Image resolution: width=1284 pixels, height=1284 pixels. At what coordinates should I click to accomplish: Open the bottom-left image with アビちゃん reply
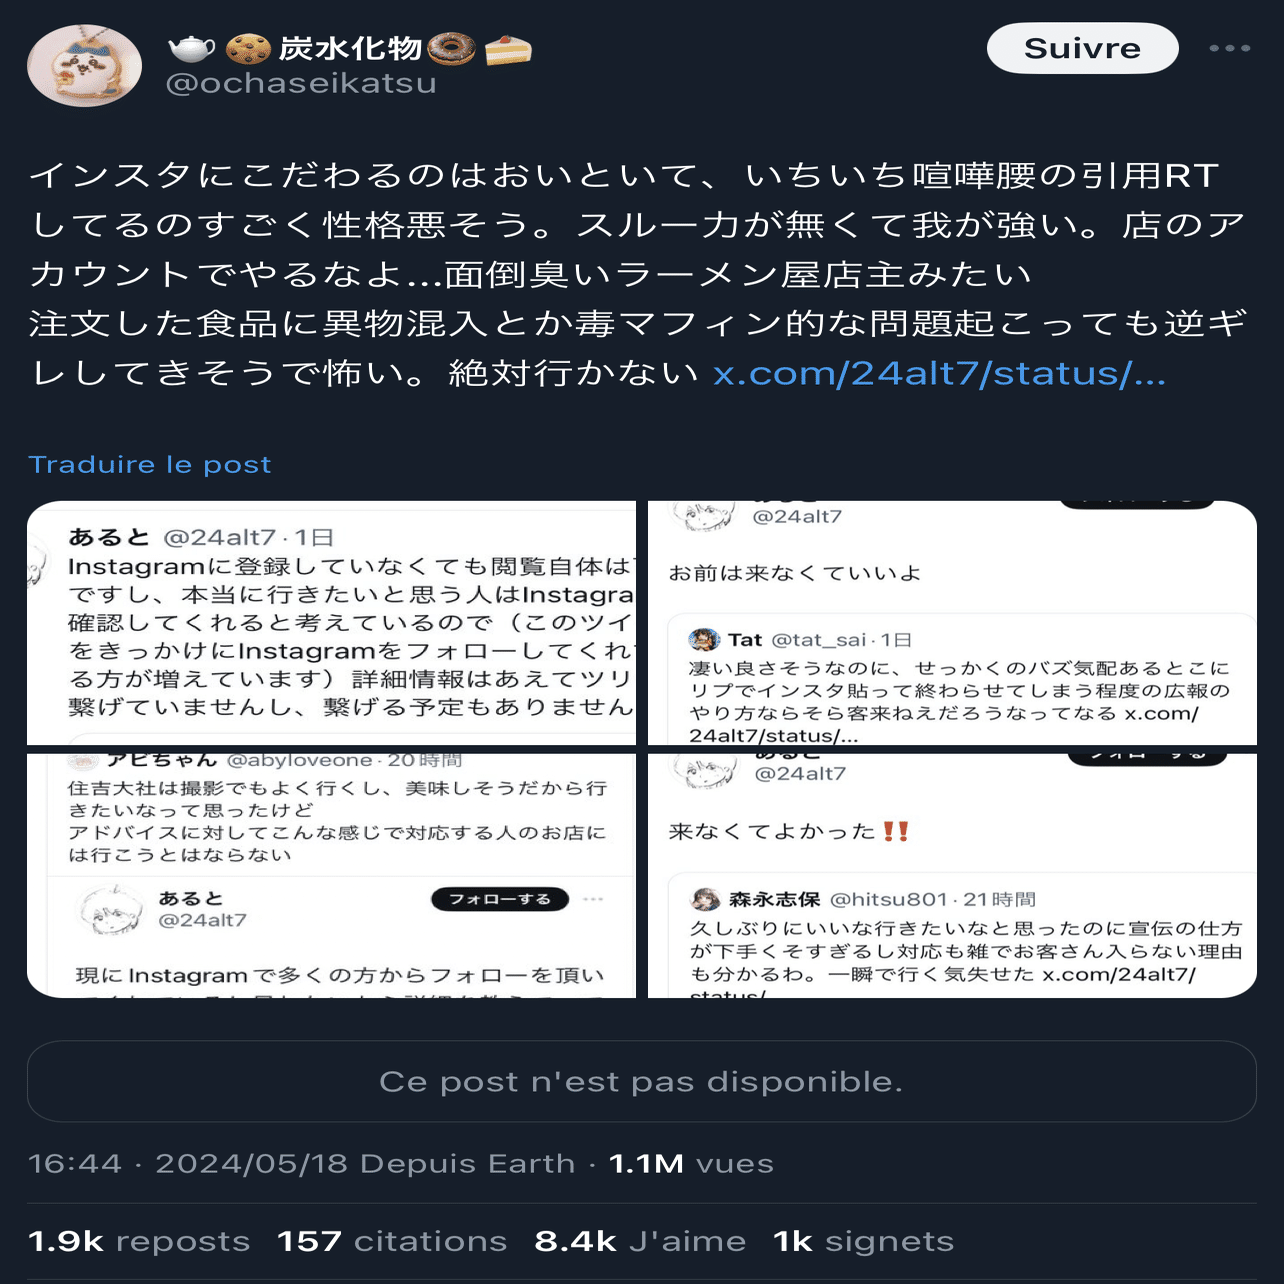[x=331, y=875]
